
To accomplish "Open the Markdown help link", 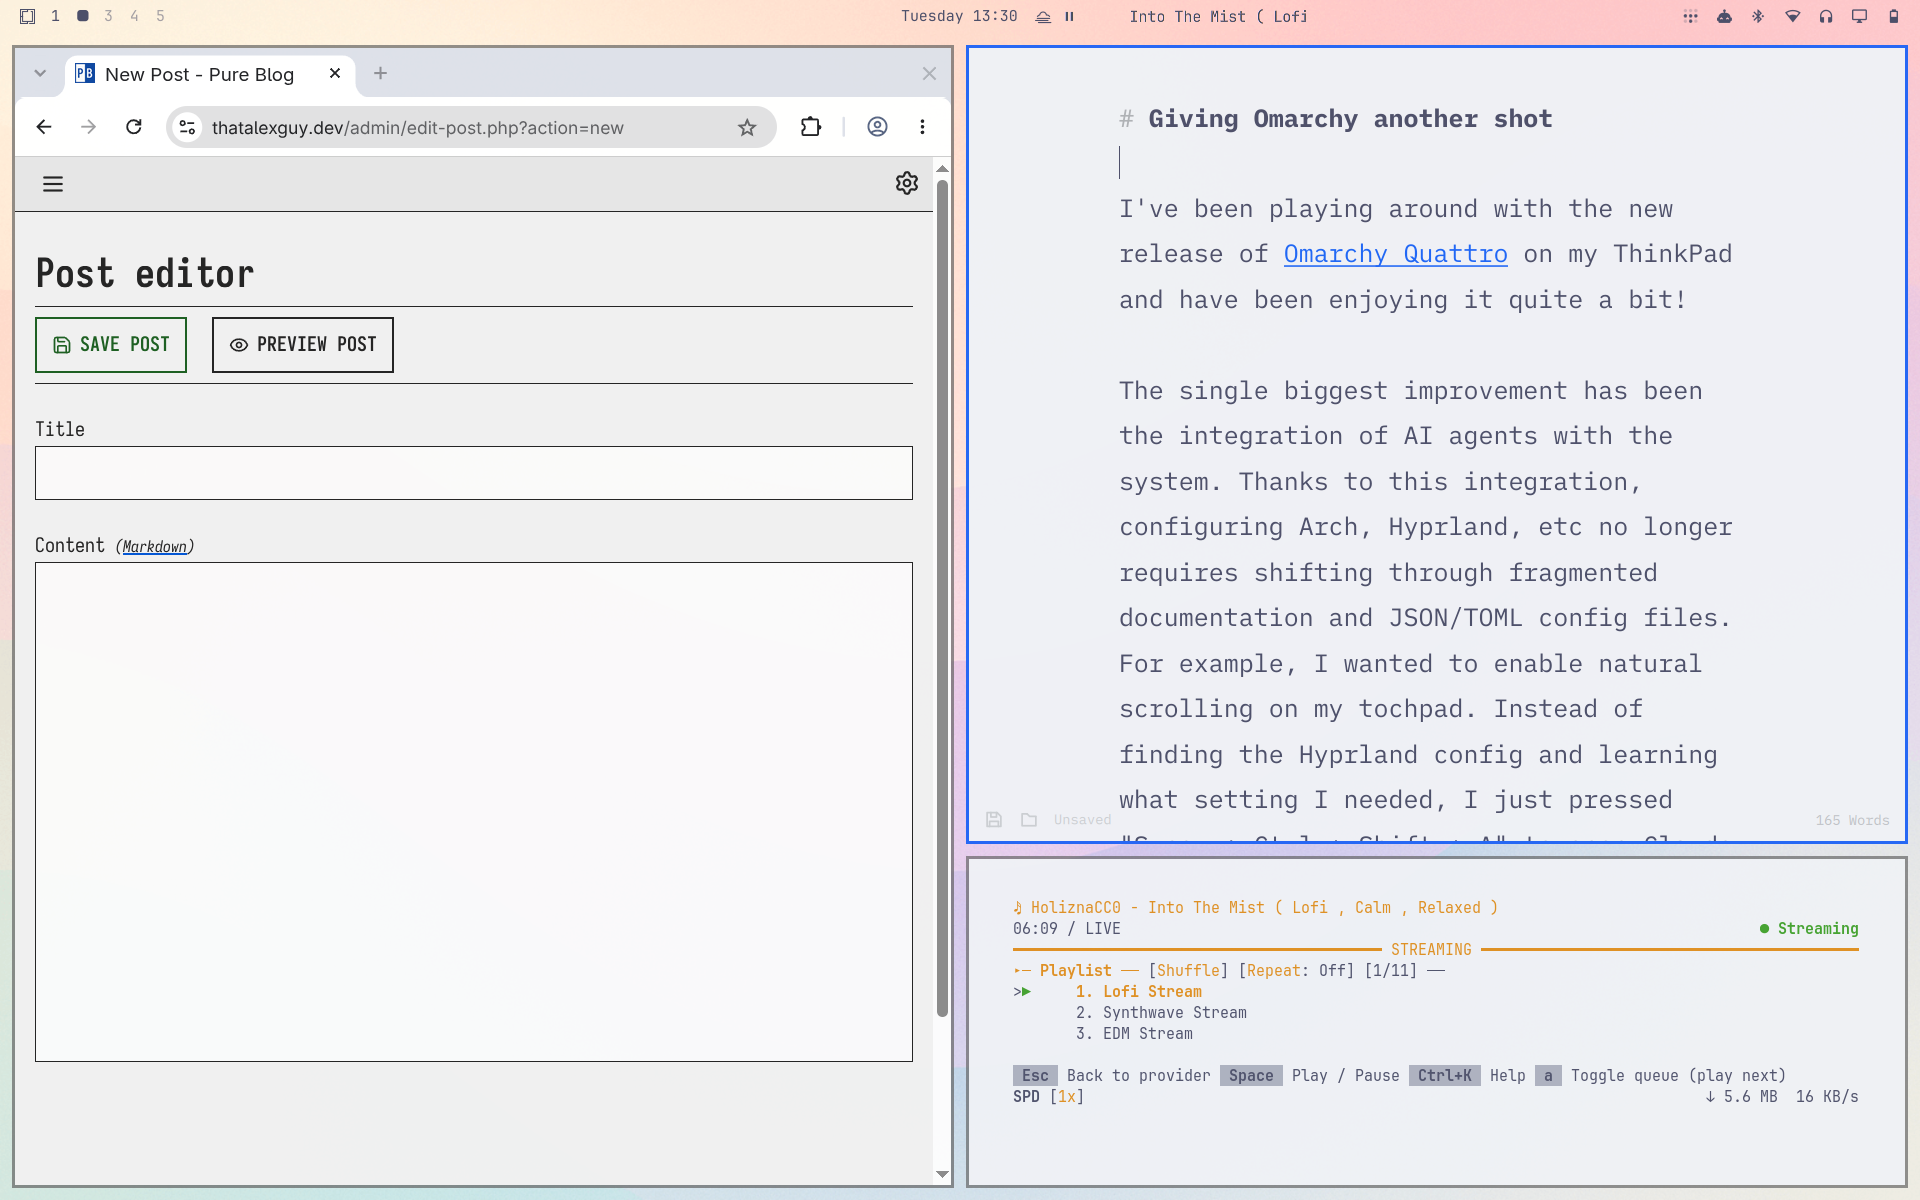I will click(x=155, y=547).
